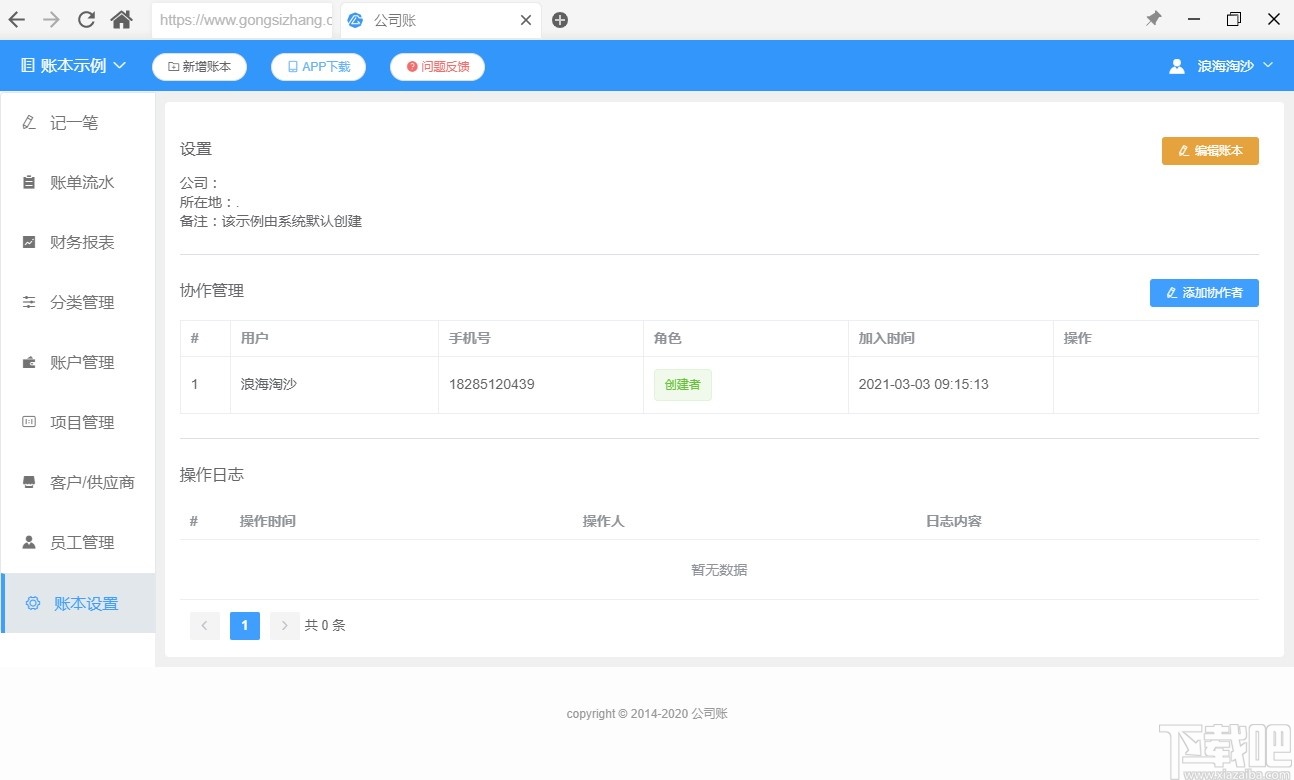Click the 日志内容 column header
The height and width of the screenshot is (780, 1294).
[954, 521]
